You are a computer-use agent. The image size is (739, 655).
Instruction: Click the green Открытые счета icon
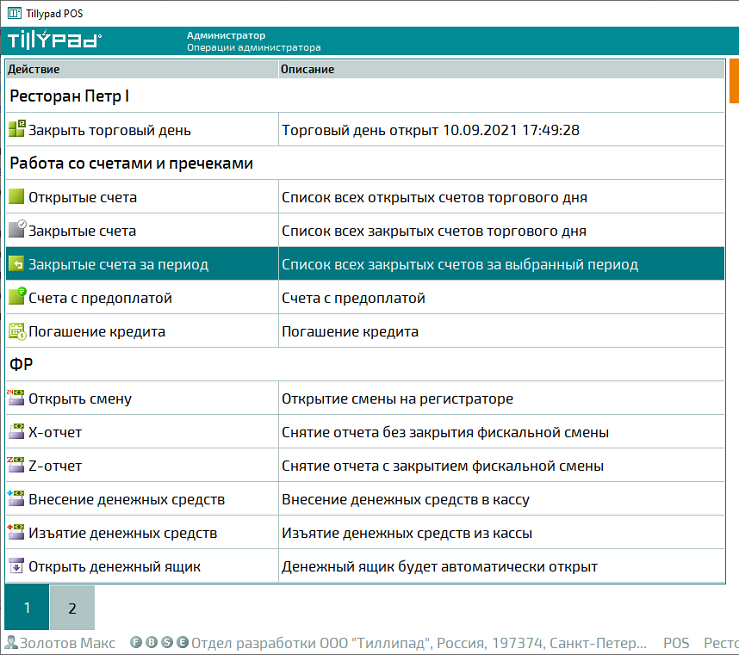[16, 196]
